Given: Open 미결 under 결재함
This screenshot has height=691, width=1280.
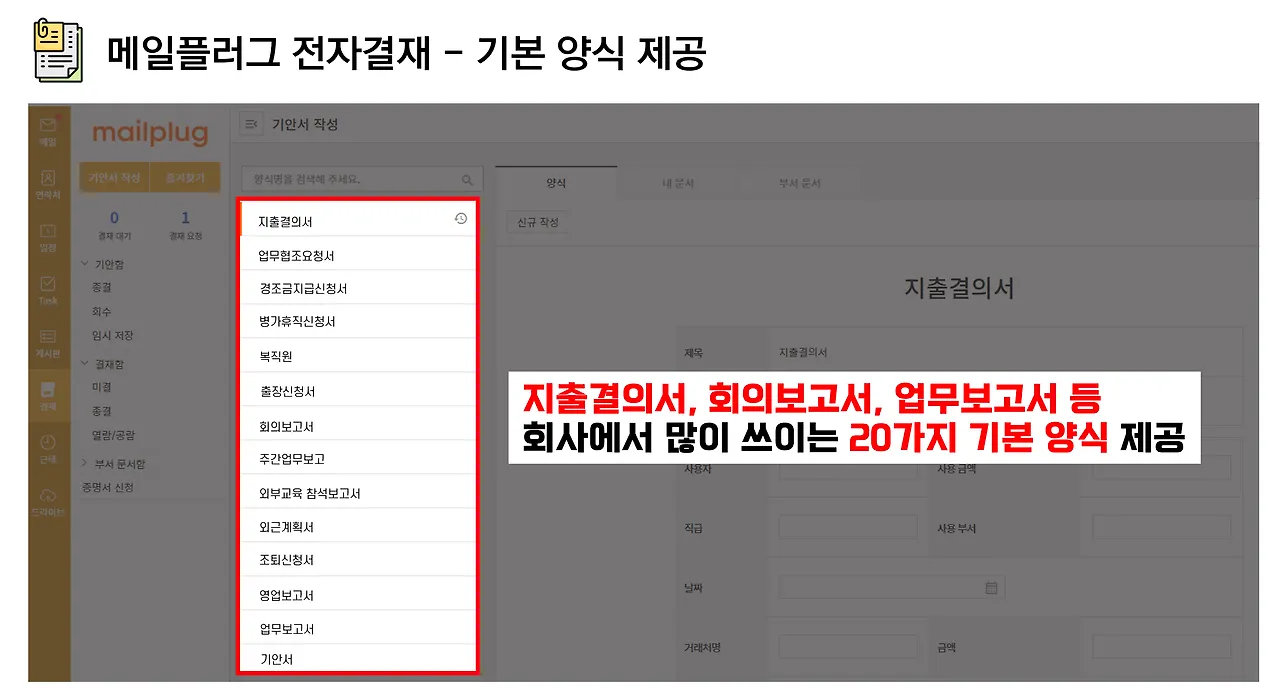Looking at the screenshot, I should click(101, 387).
